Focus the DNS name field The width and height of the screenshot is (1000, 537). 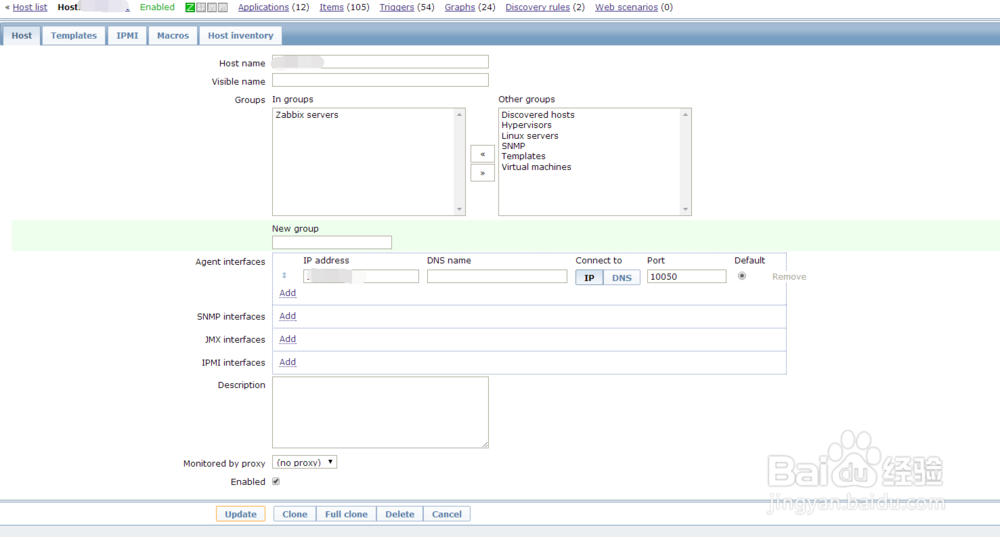(497, 276)
